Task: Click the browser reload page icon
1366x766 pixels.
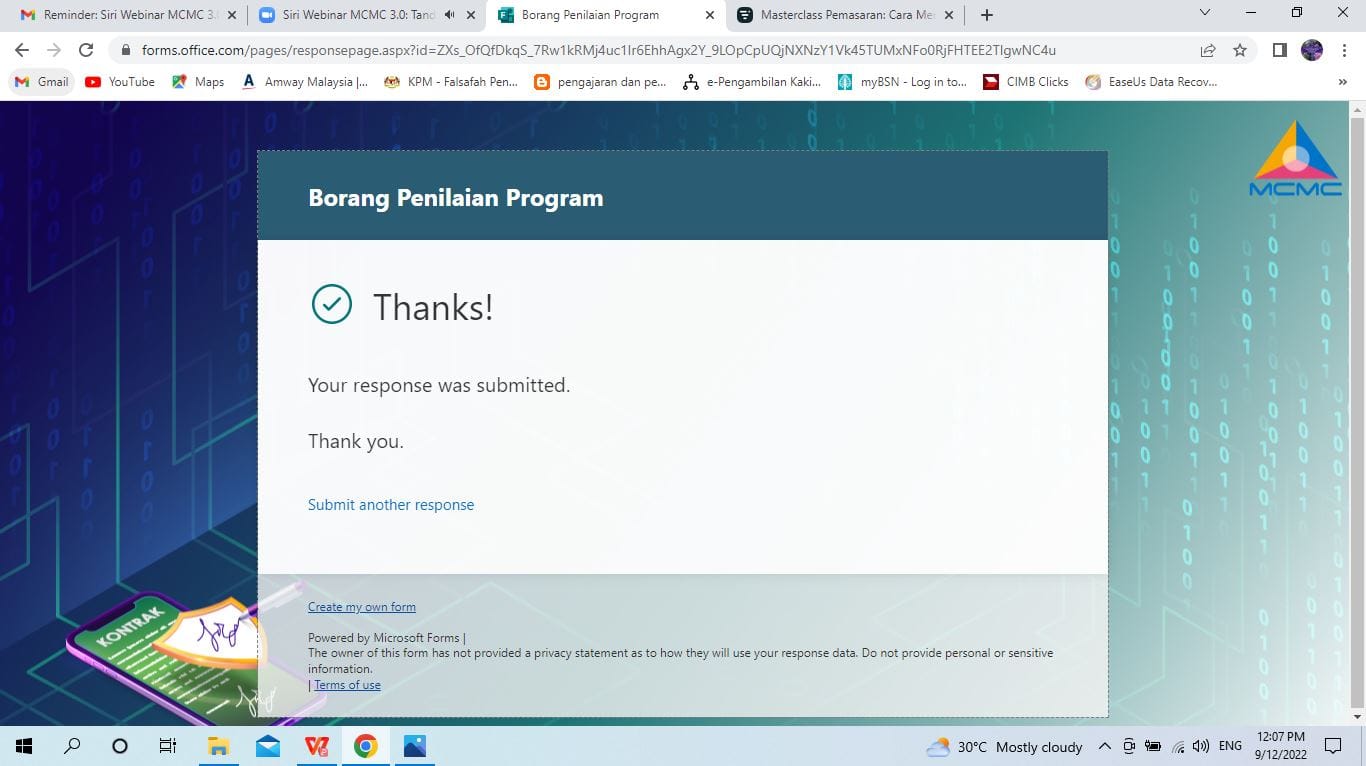Action: (x=86, y=50)
